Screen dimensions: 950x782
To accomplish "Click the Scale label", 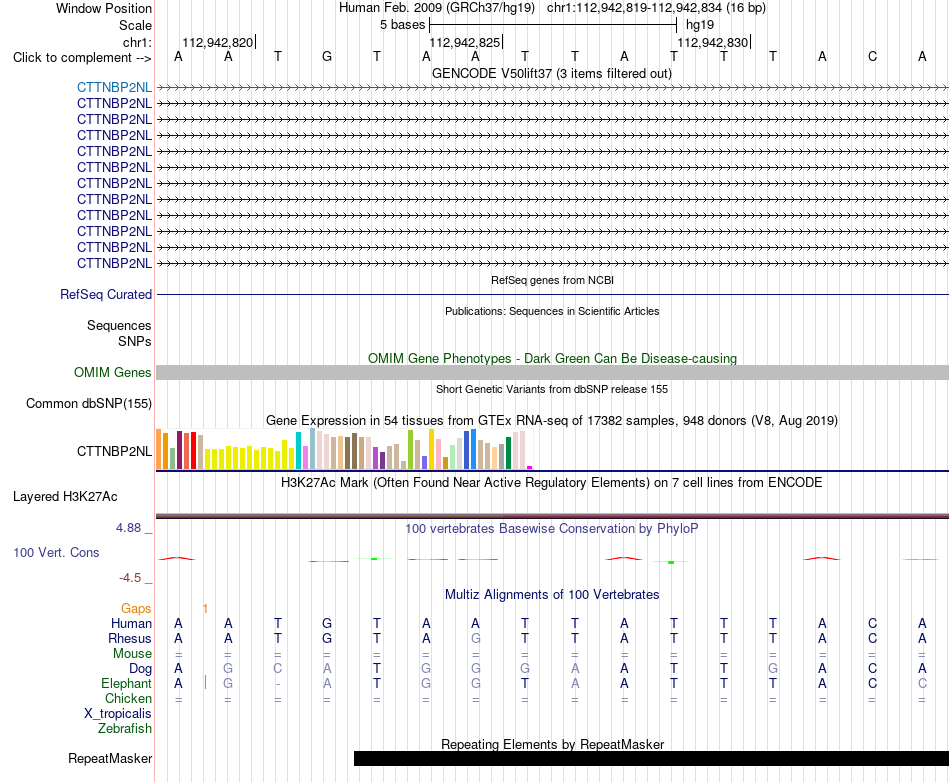I will pyautogui.click(x=135, y=25).
